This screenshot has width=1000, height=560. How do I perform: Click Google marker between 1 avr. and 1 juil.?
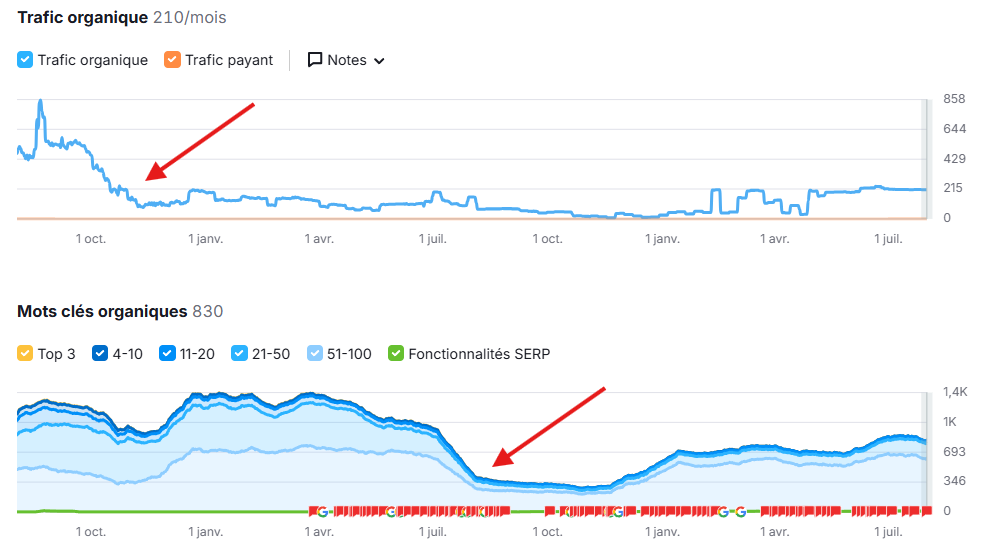tap(391, 511)
